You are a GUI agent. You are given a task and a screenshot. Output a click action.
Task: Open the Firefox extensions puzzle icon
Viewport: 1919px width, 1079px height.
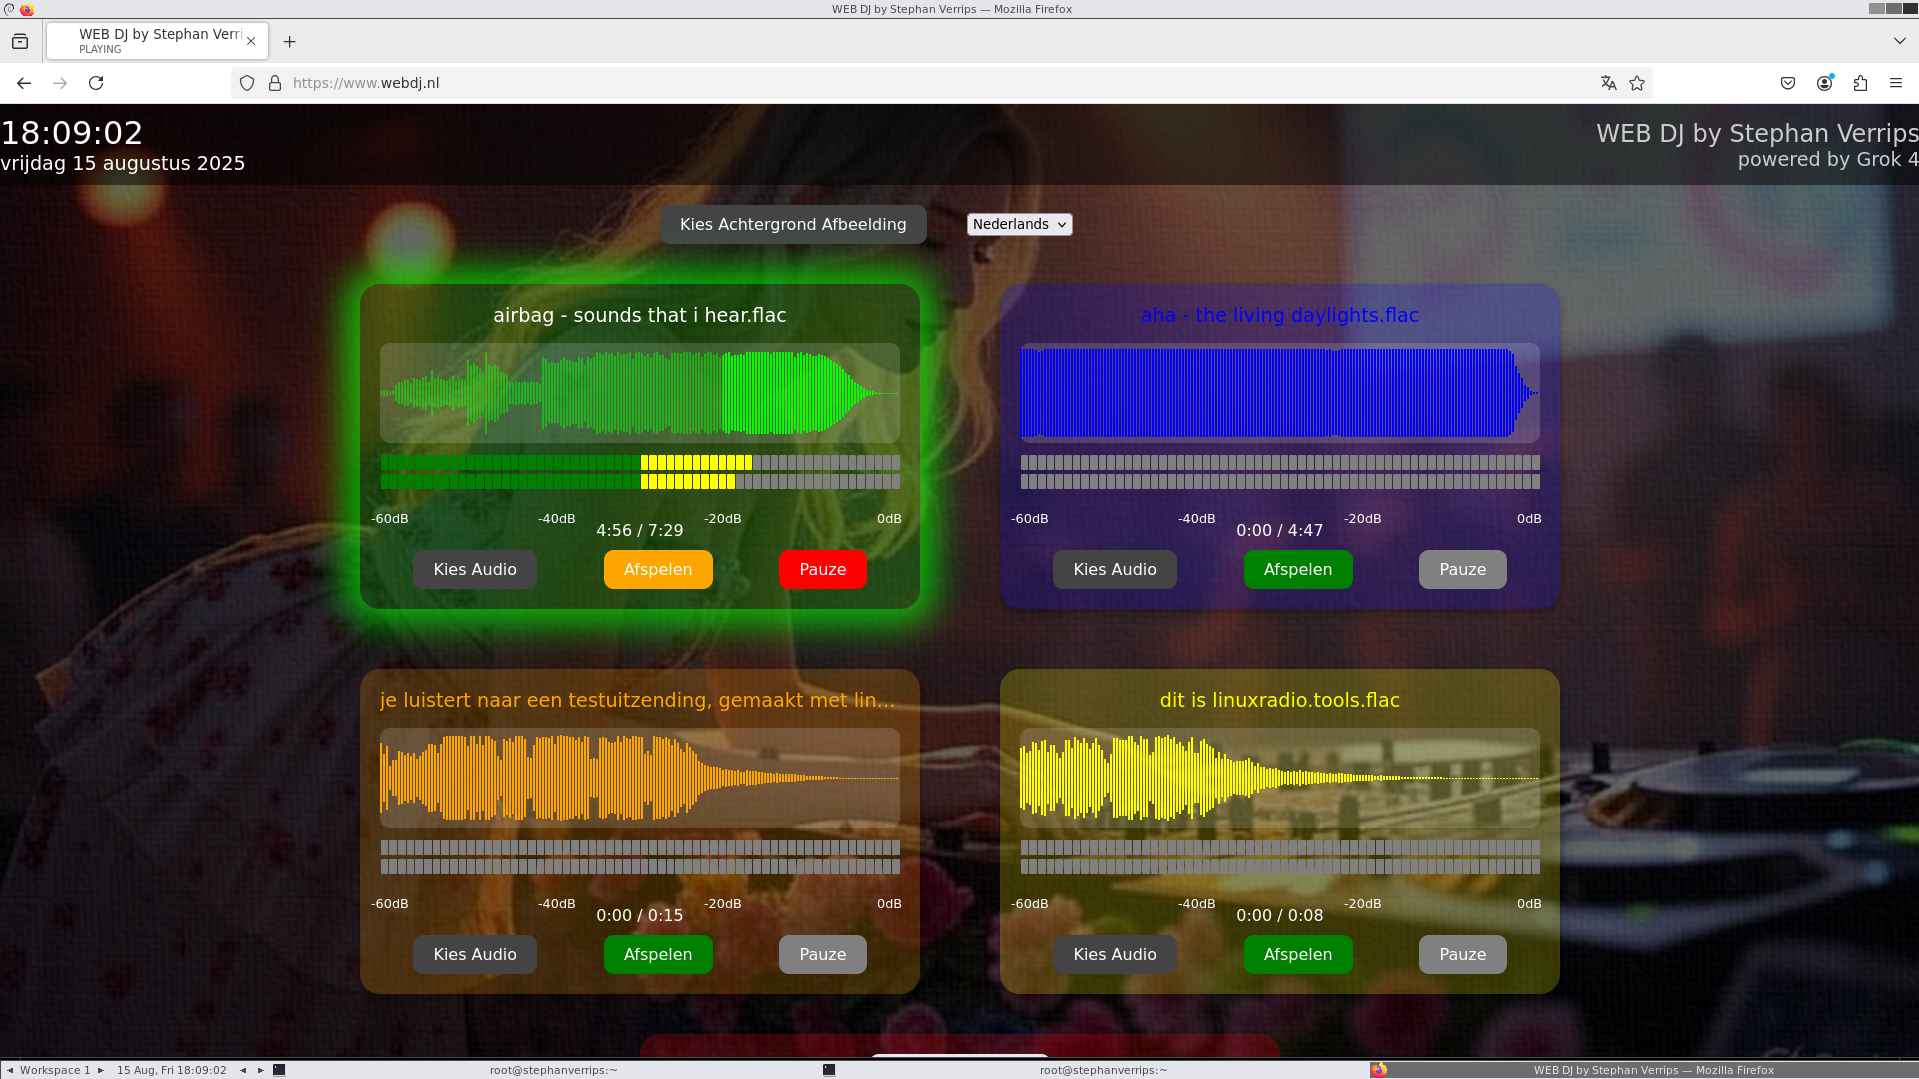click(1860, 83)
